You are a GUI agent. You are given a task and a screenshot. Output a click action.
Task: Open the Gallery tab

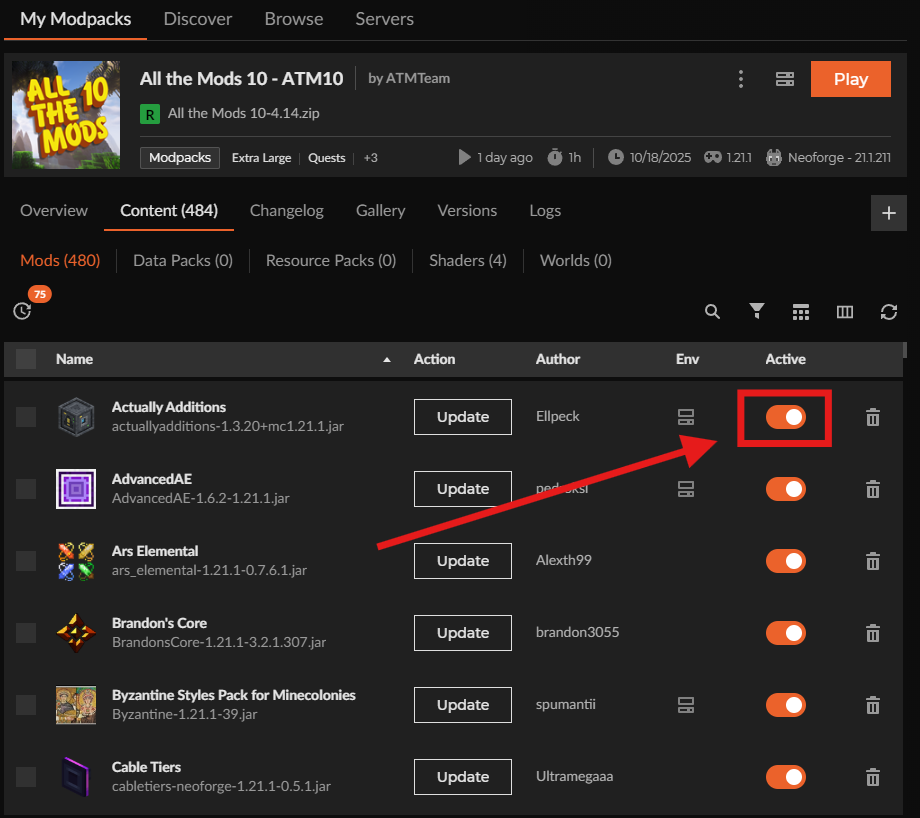(x=380, y=211)
